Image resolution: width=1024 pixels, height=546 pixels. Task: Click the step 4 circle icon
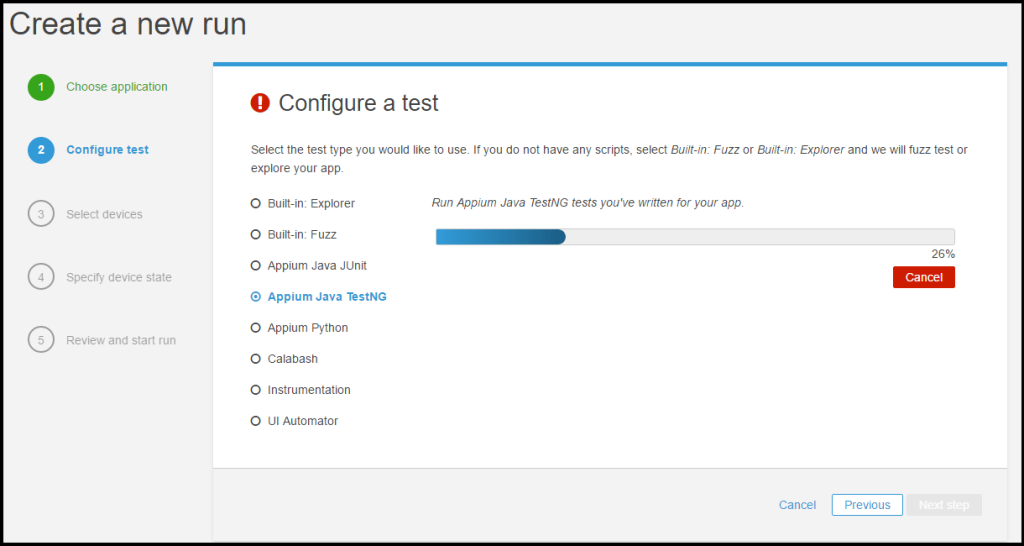(41, 277)
